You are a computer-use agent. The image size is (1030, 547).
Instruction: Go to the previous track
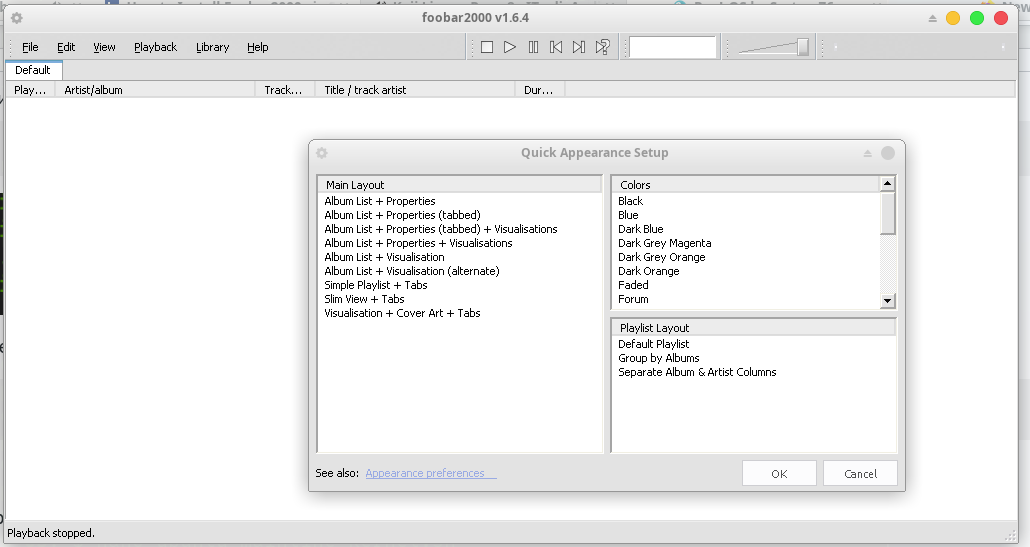point(556,47)
